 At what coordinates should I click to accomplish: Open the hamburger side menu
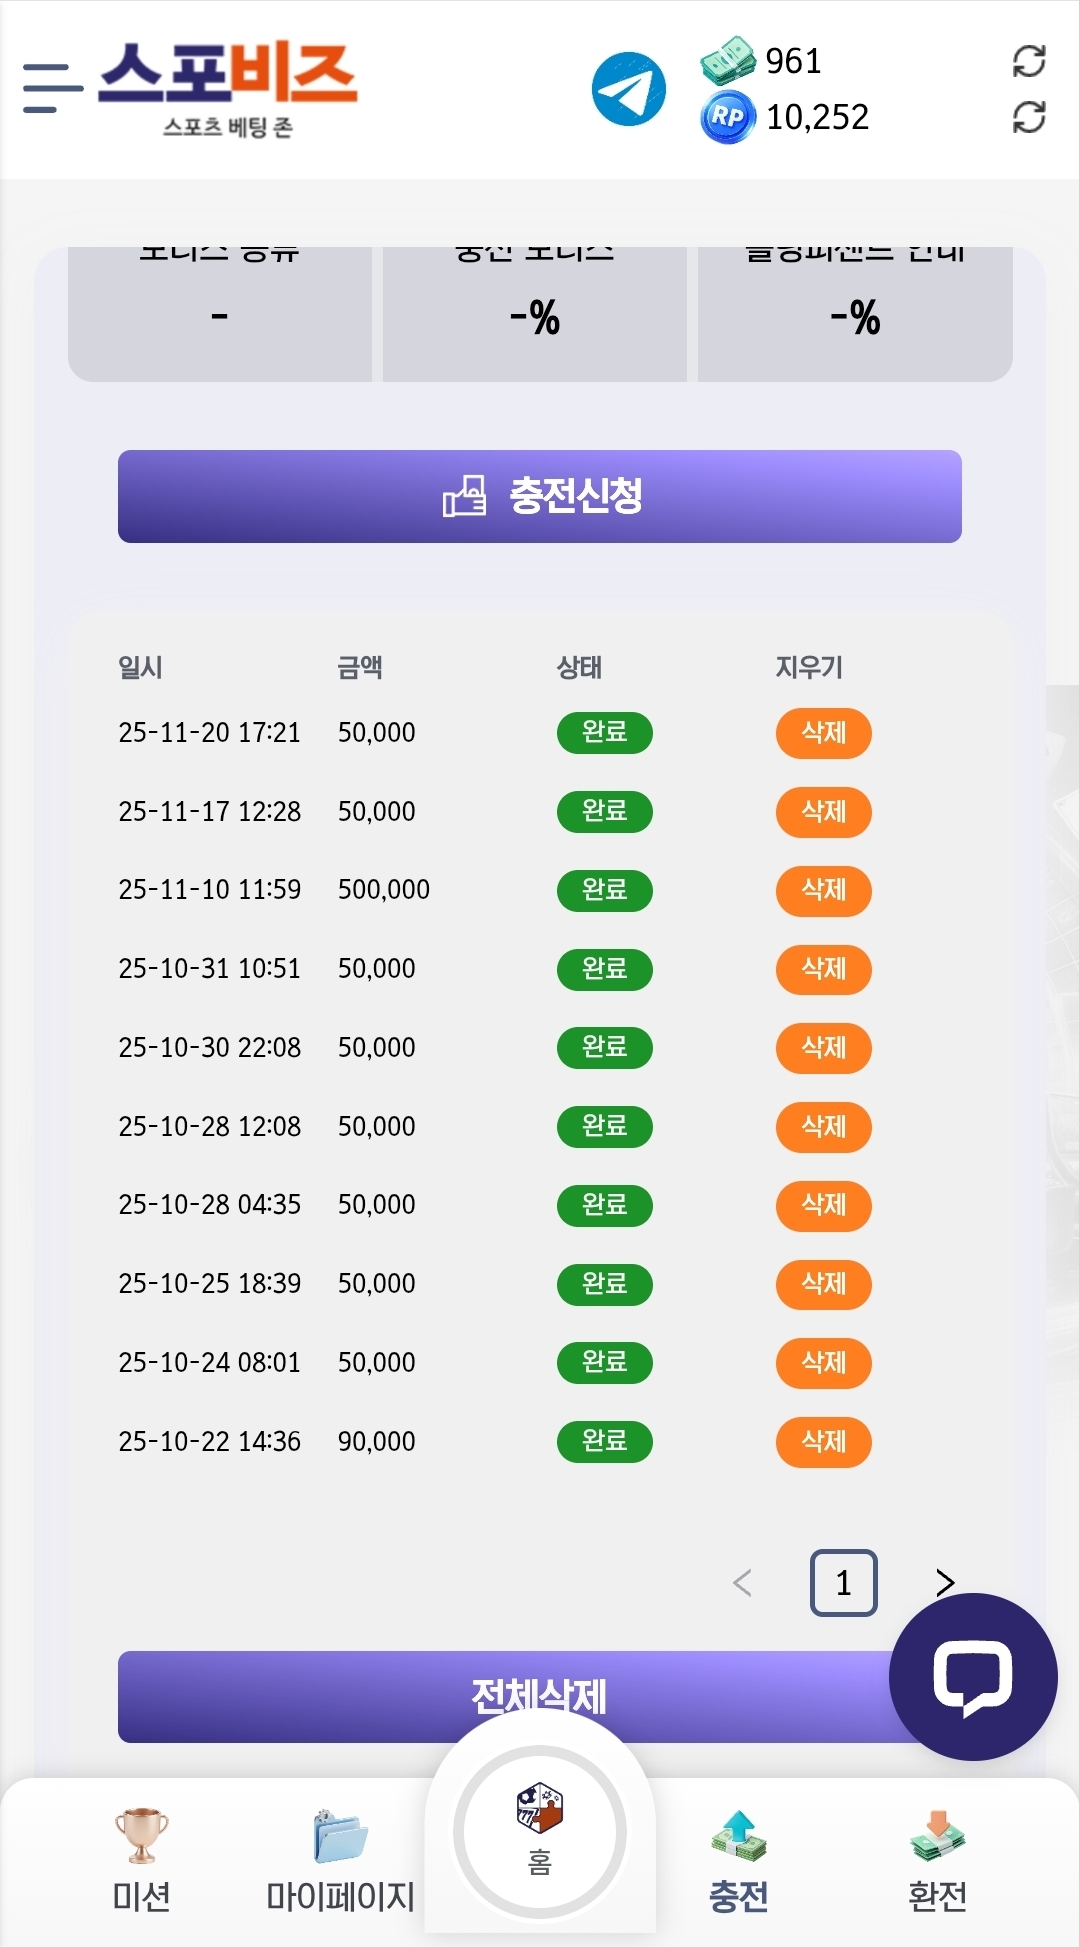(52, 88)
